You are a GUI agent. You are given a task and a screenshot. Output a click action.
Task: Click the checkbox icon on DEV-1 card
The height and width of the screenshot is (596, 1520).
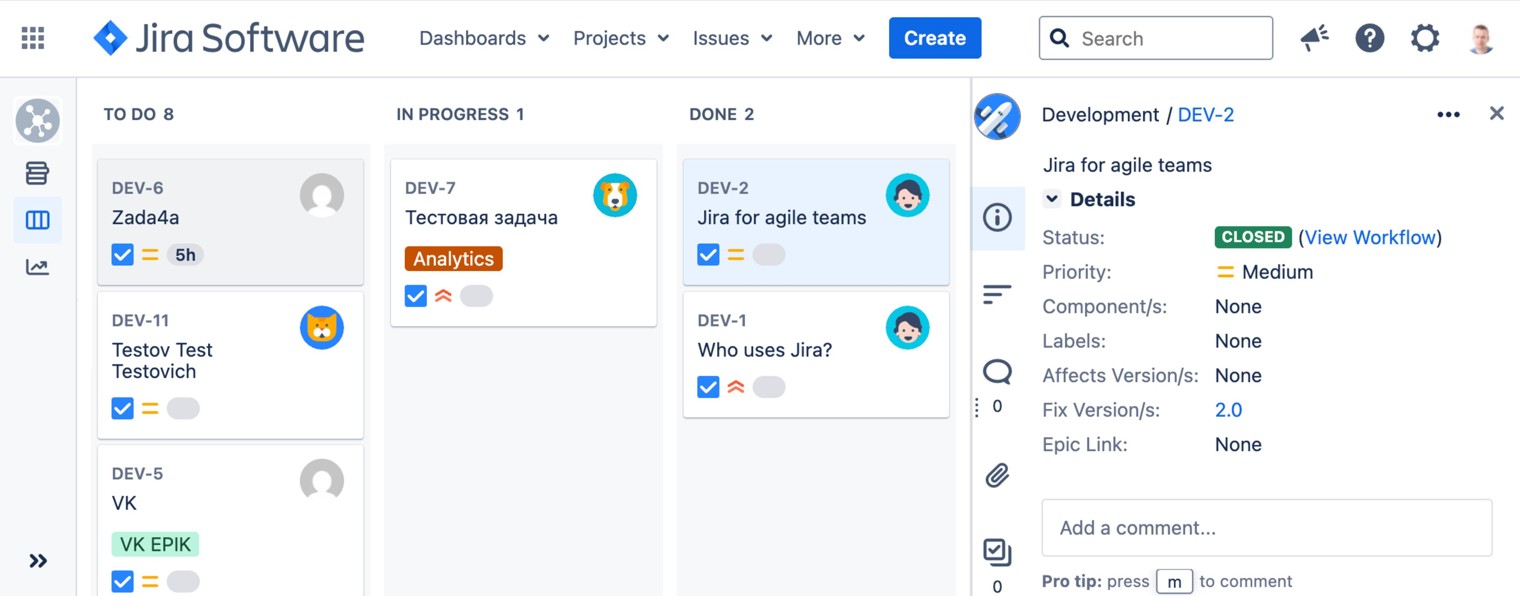[x=708, y=387]
